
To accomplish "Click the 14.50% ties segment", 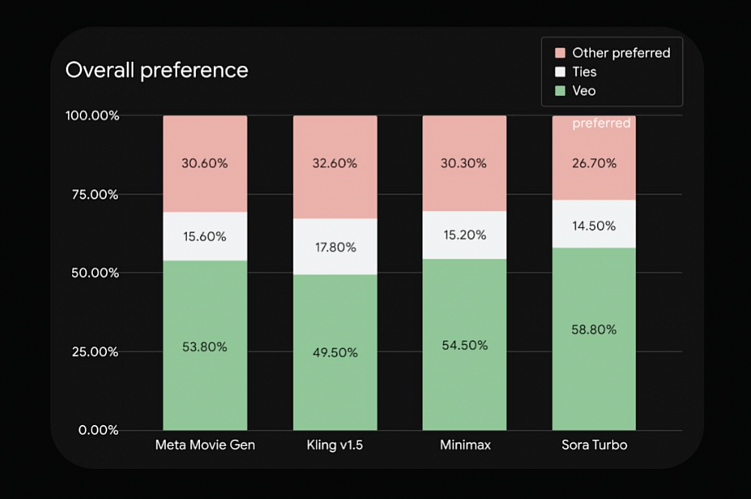I will [x=594, y=224].
